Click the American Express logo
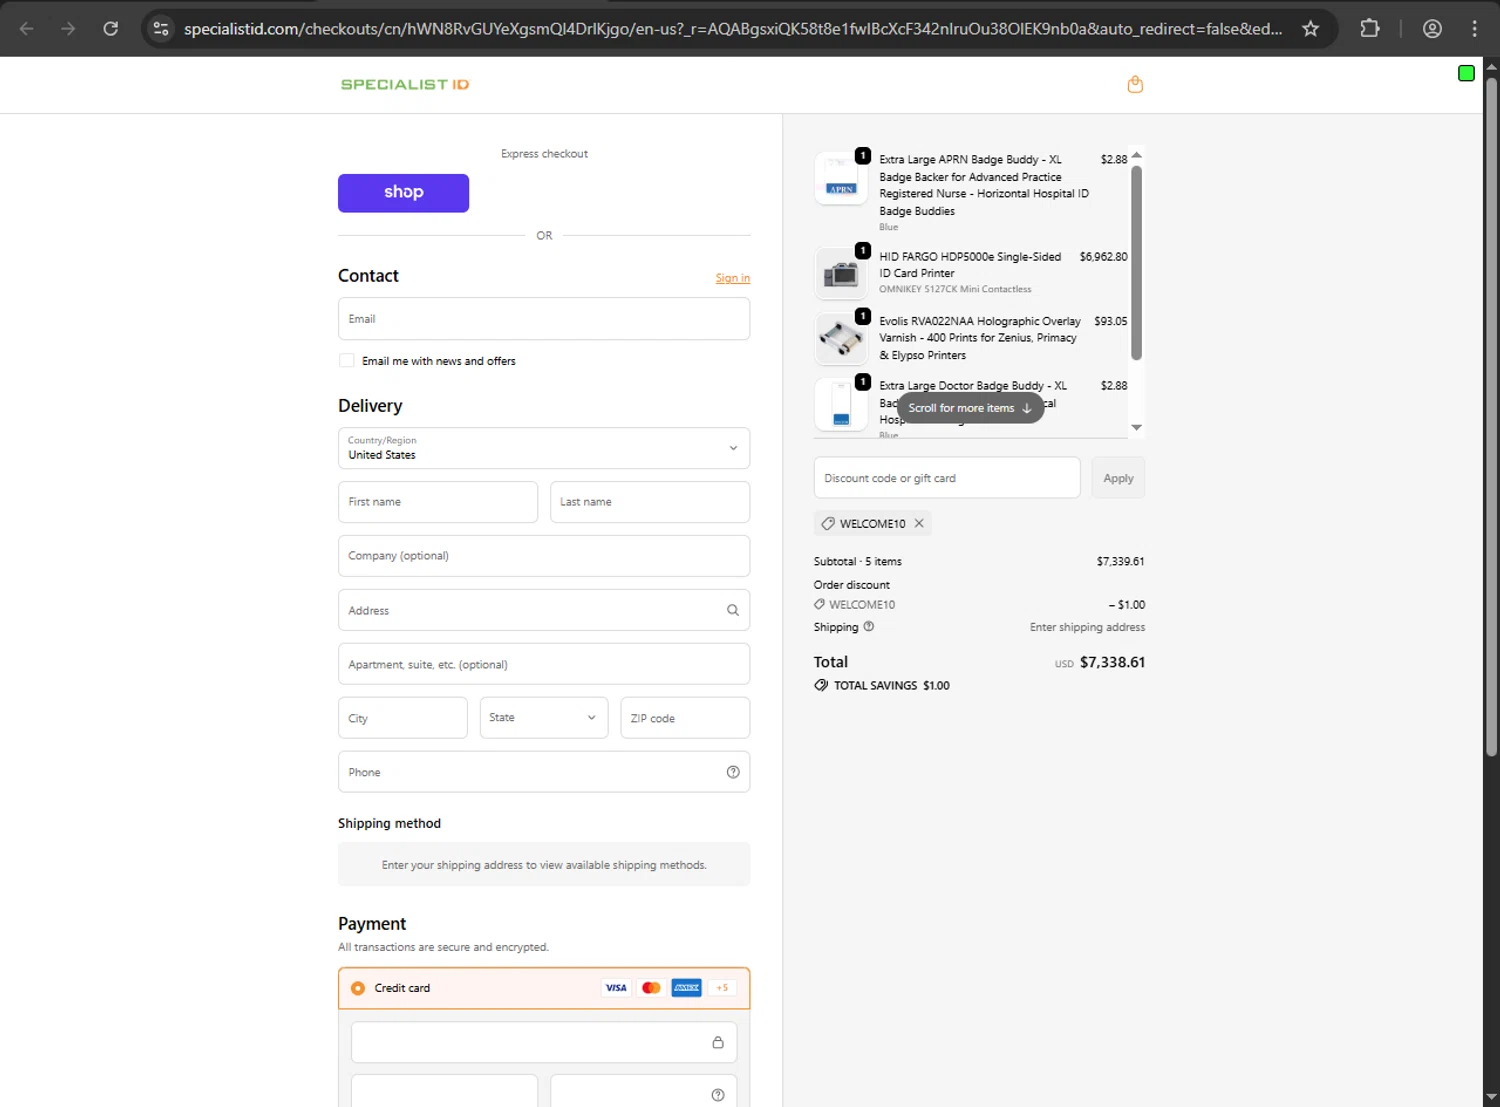 pos(686,988)
